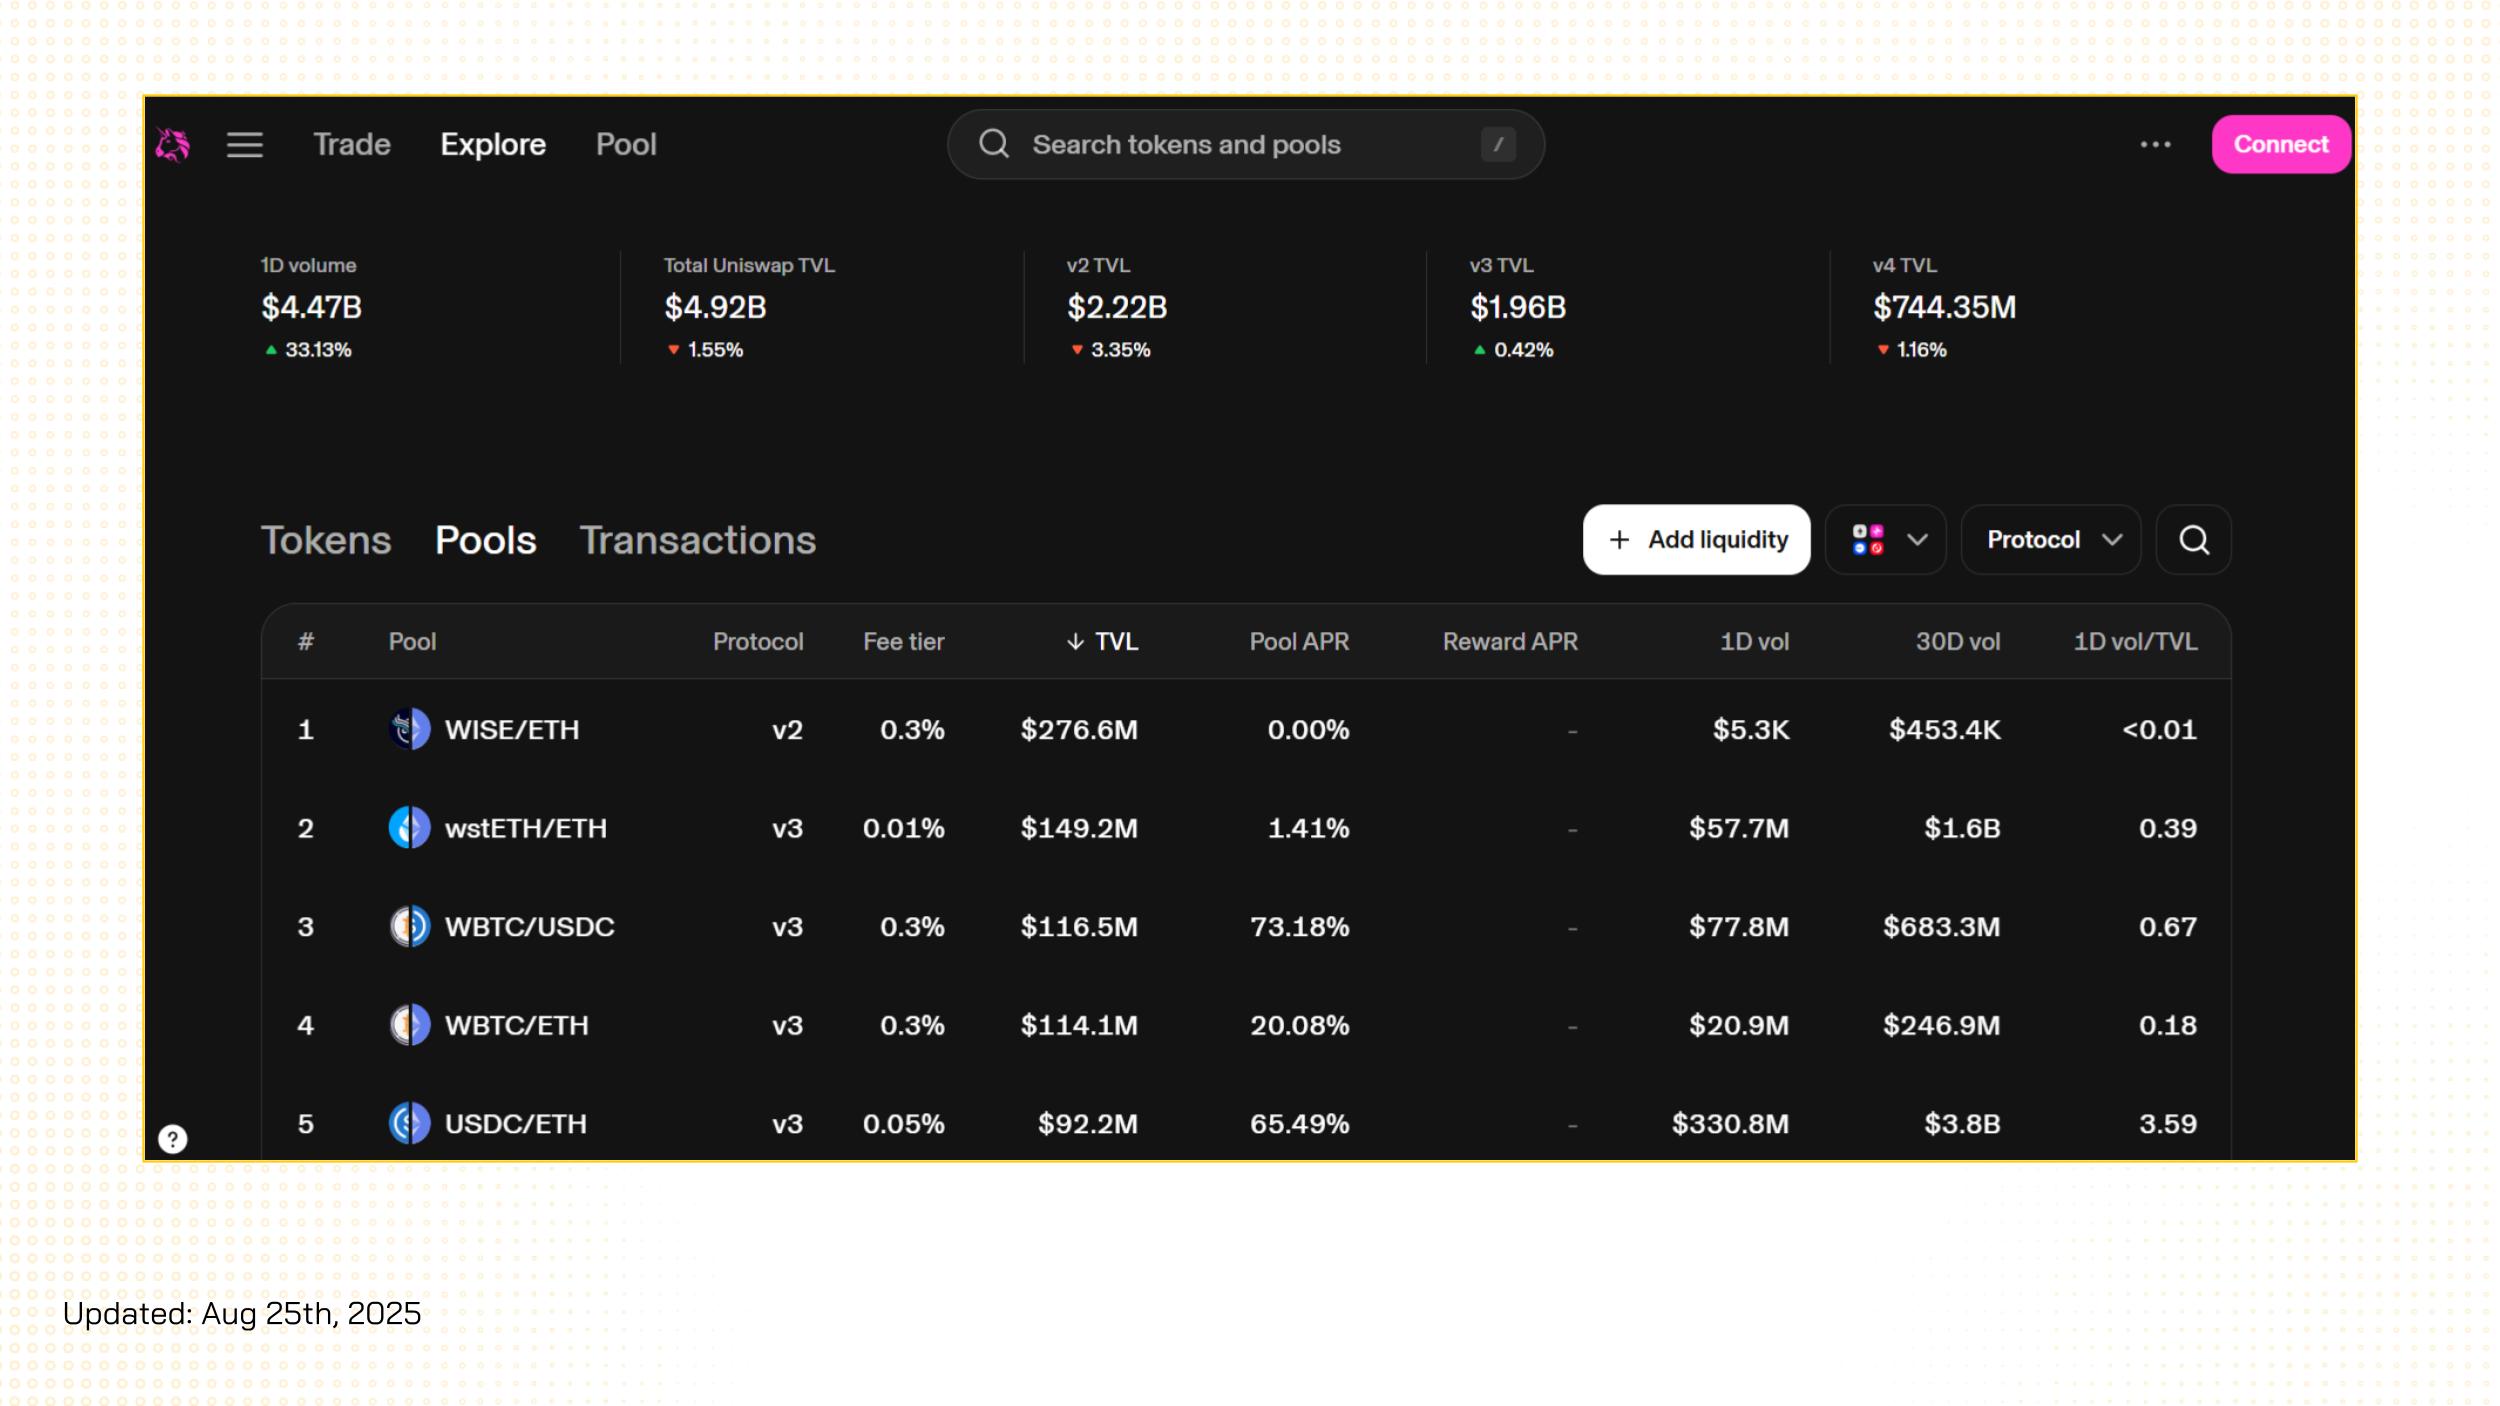Sort by 1D vol column header

click(1754, 642)
